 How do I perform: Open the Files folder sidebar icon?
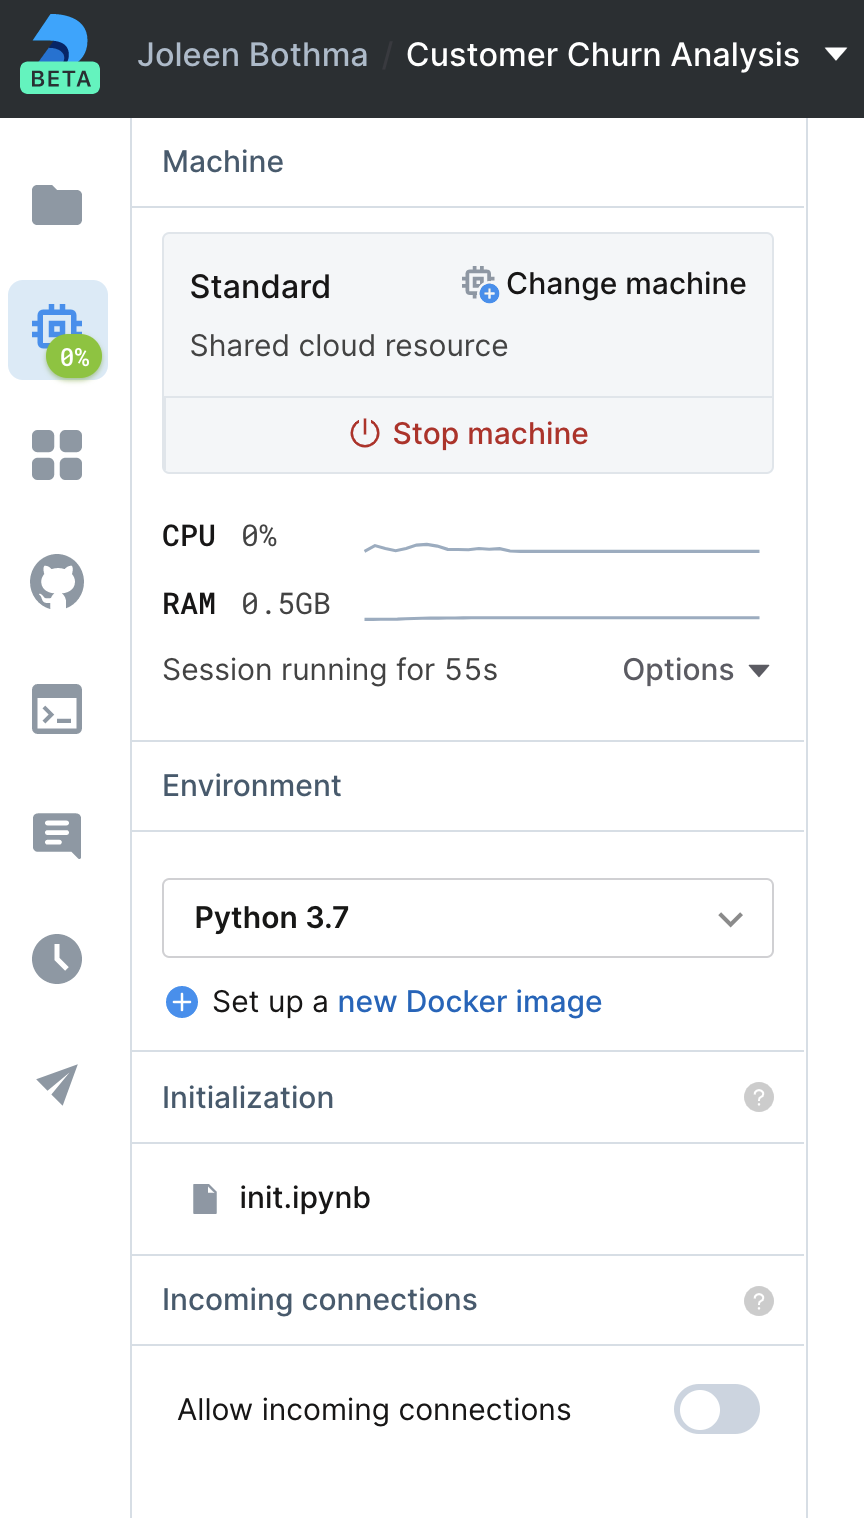(x=57, y=205)
